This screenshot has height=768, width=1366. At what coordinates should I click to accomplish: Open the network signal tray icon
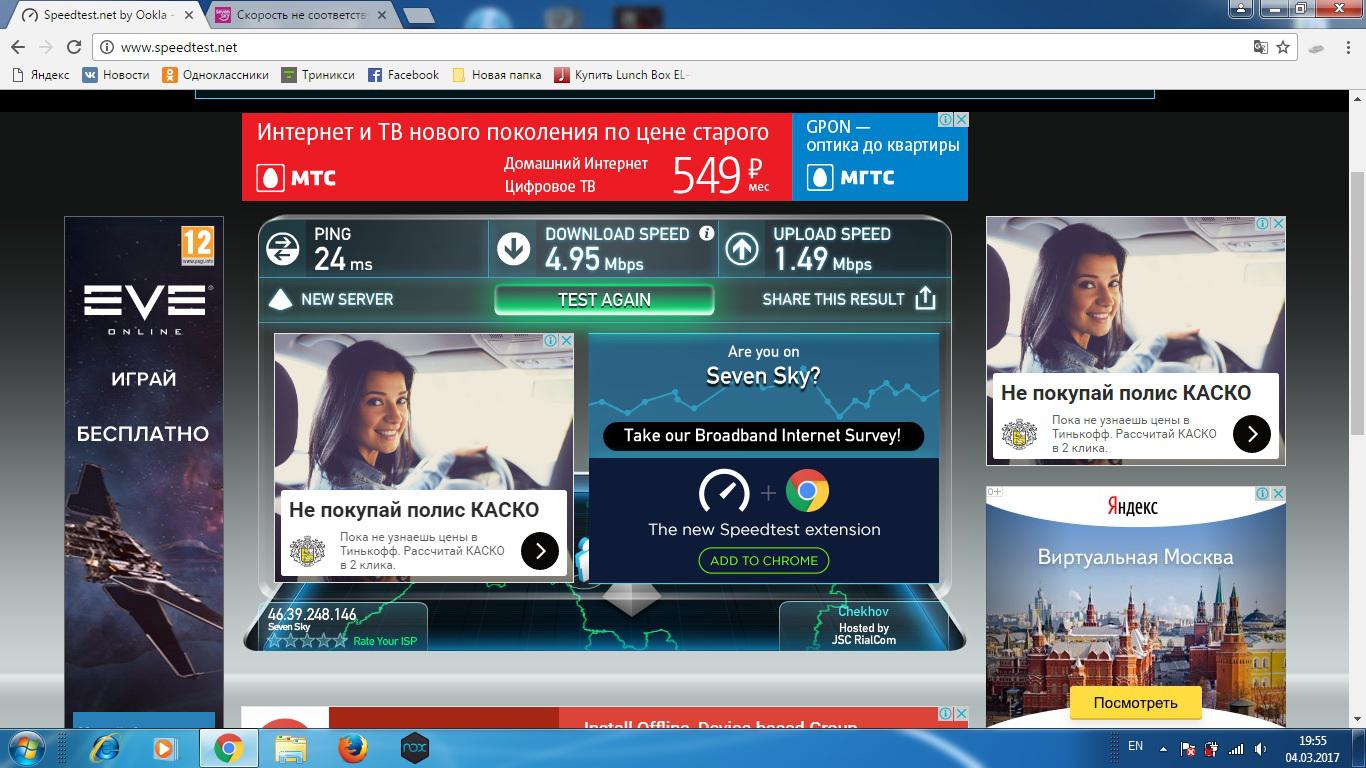pyautogui.click(x=1236, y=749)
